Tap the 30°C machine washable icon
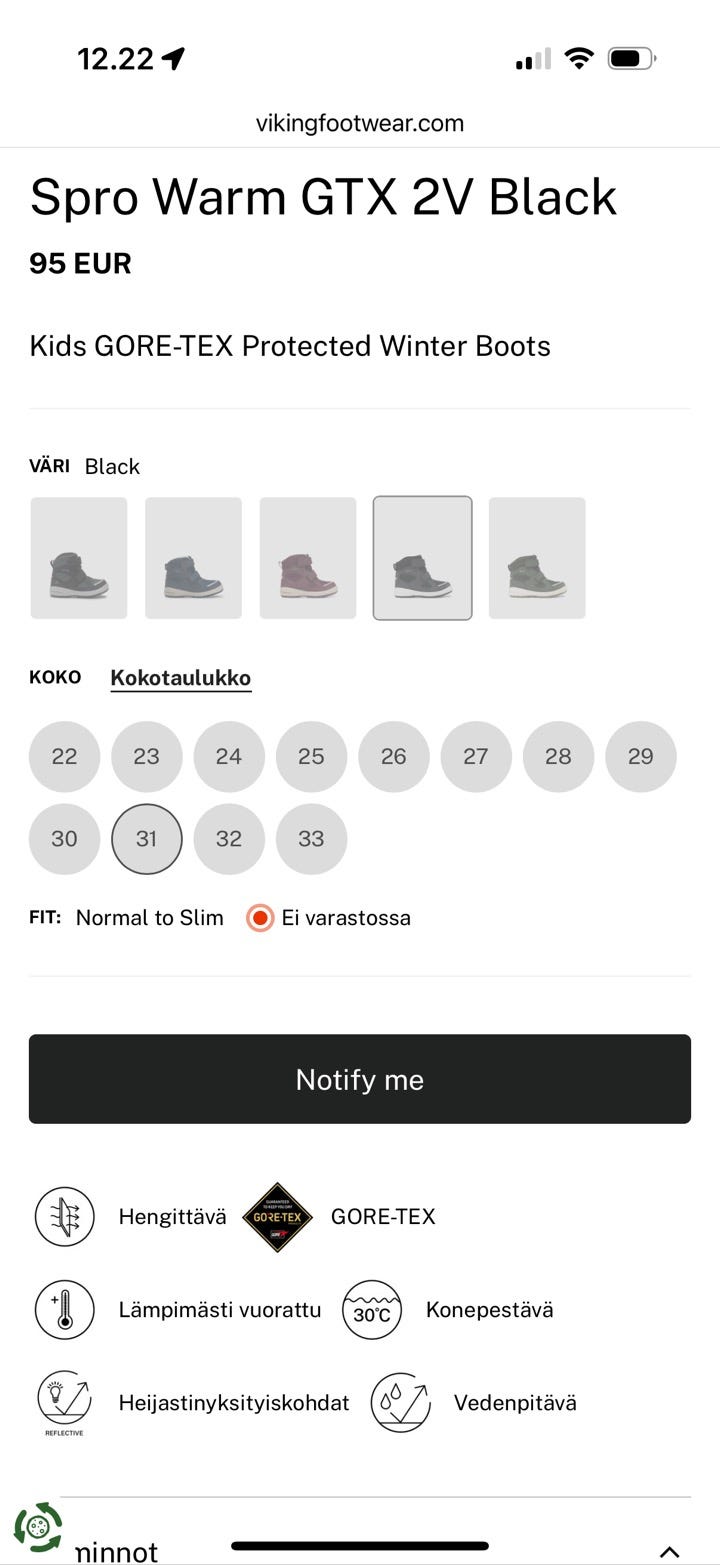The height and width of the screenshot is (1565, 720). pyautogui.click(x=372, y=1310)
